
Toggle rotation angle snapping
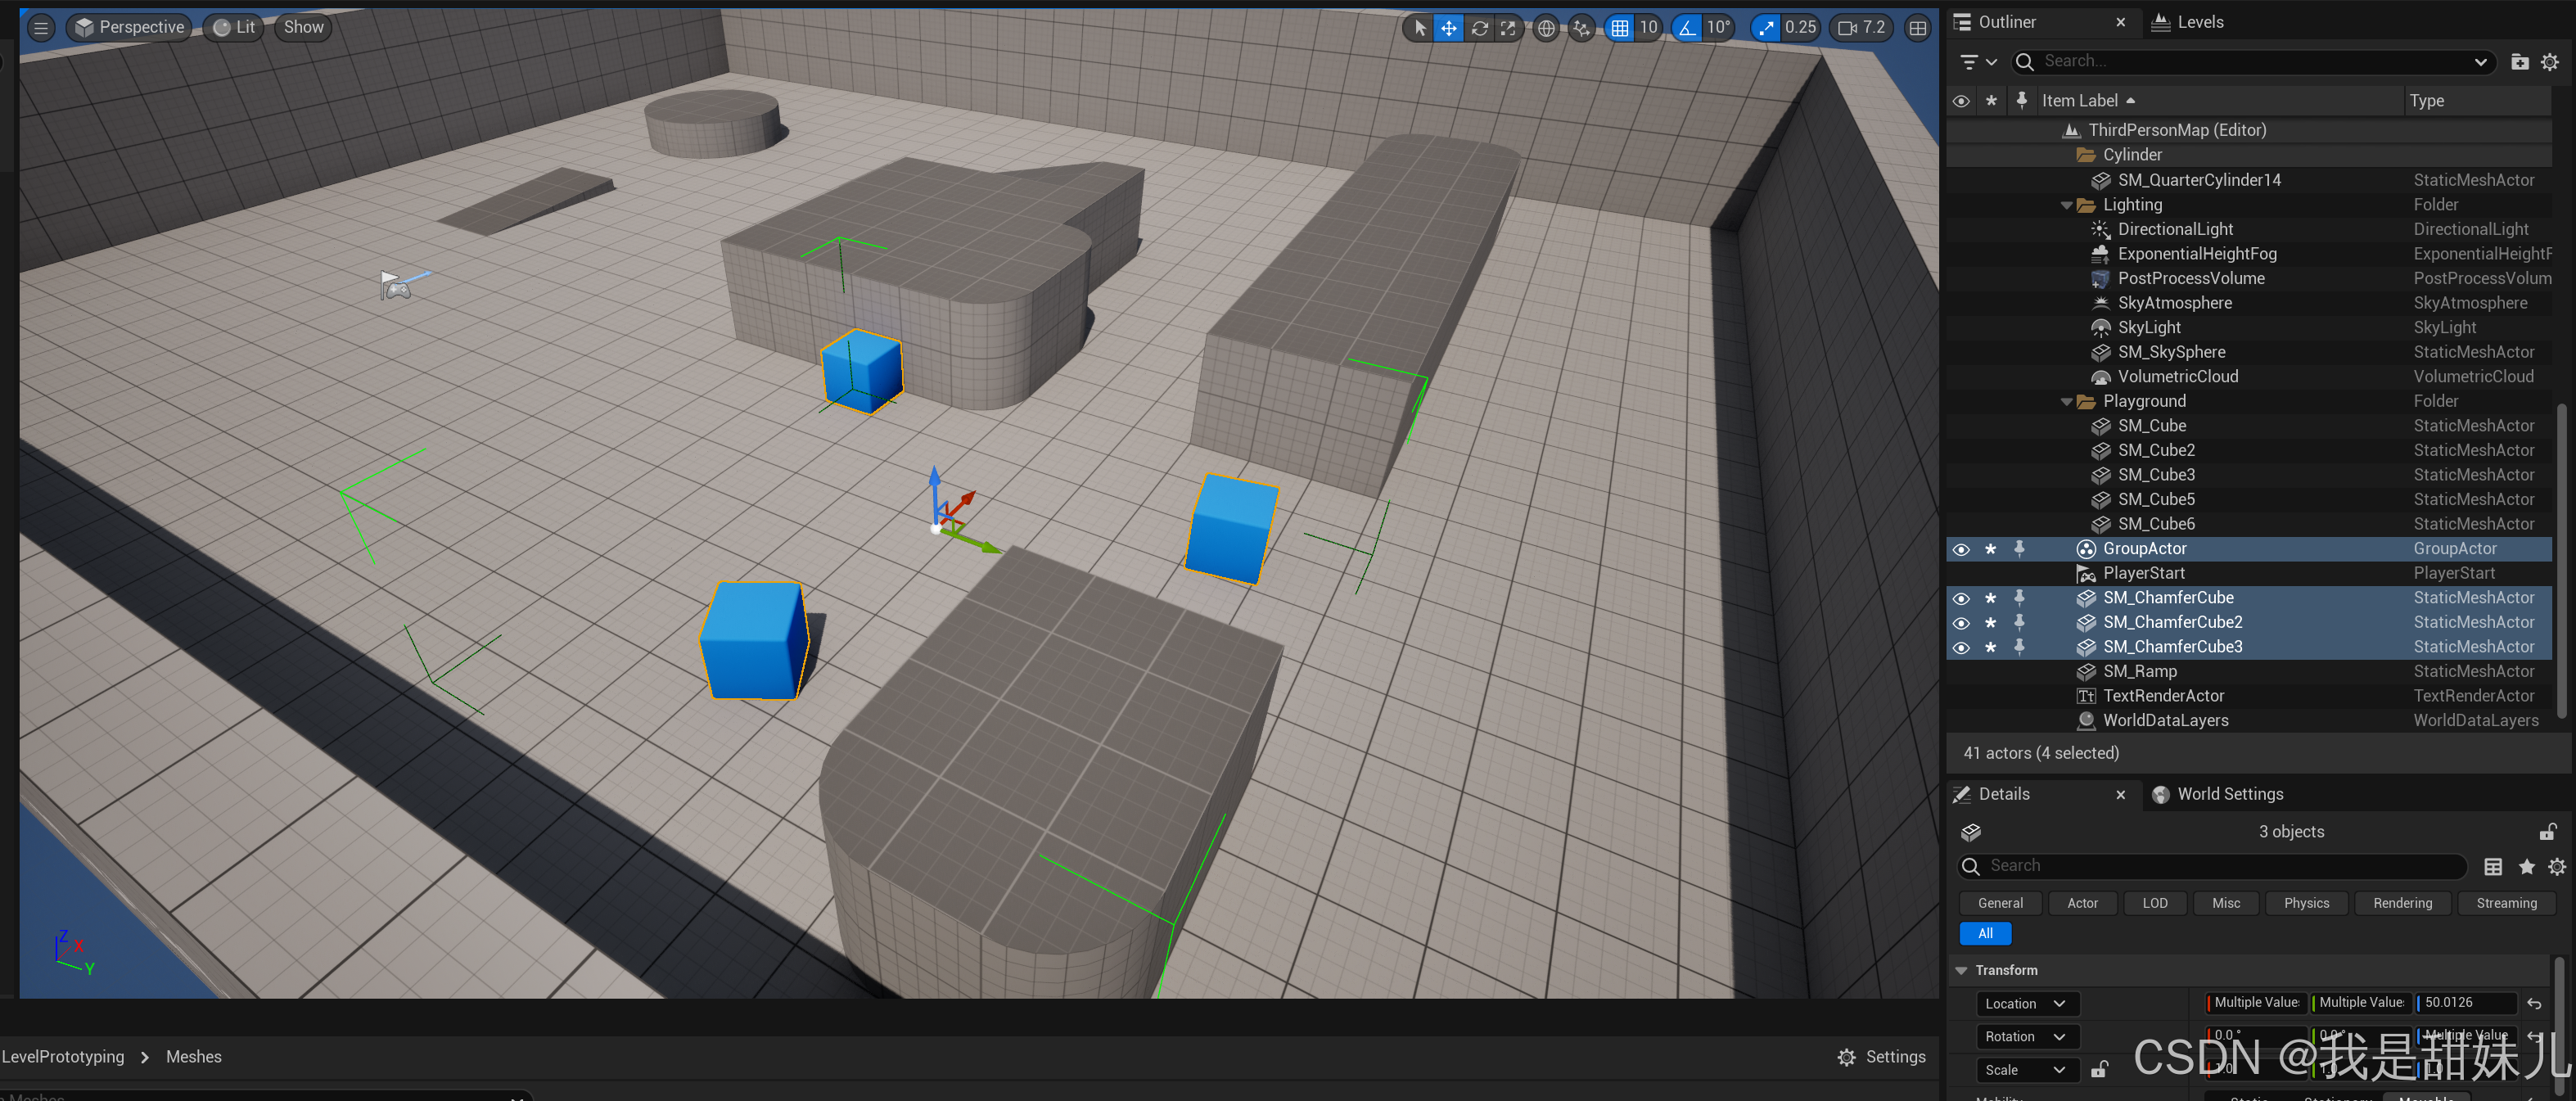[x=1688, y=28]
